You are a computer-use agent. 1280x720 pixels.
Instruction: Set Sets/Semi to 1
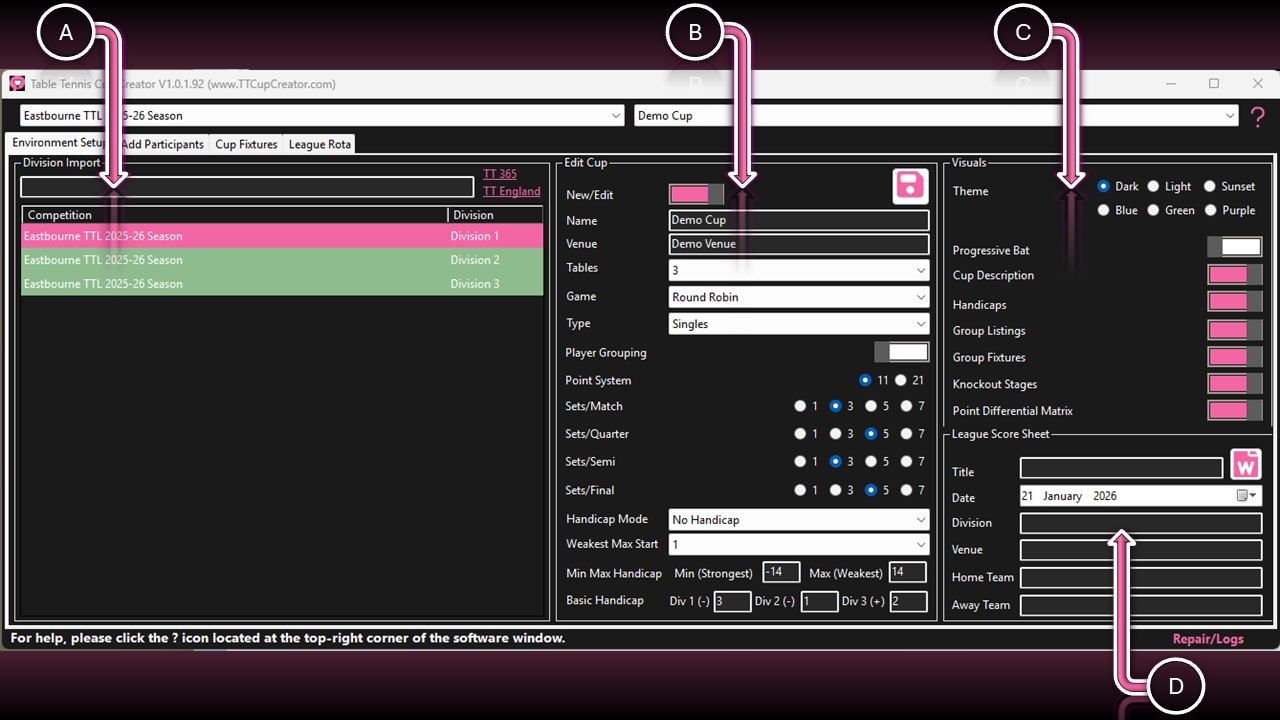[800, 462]
